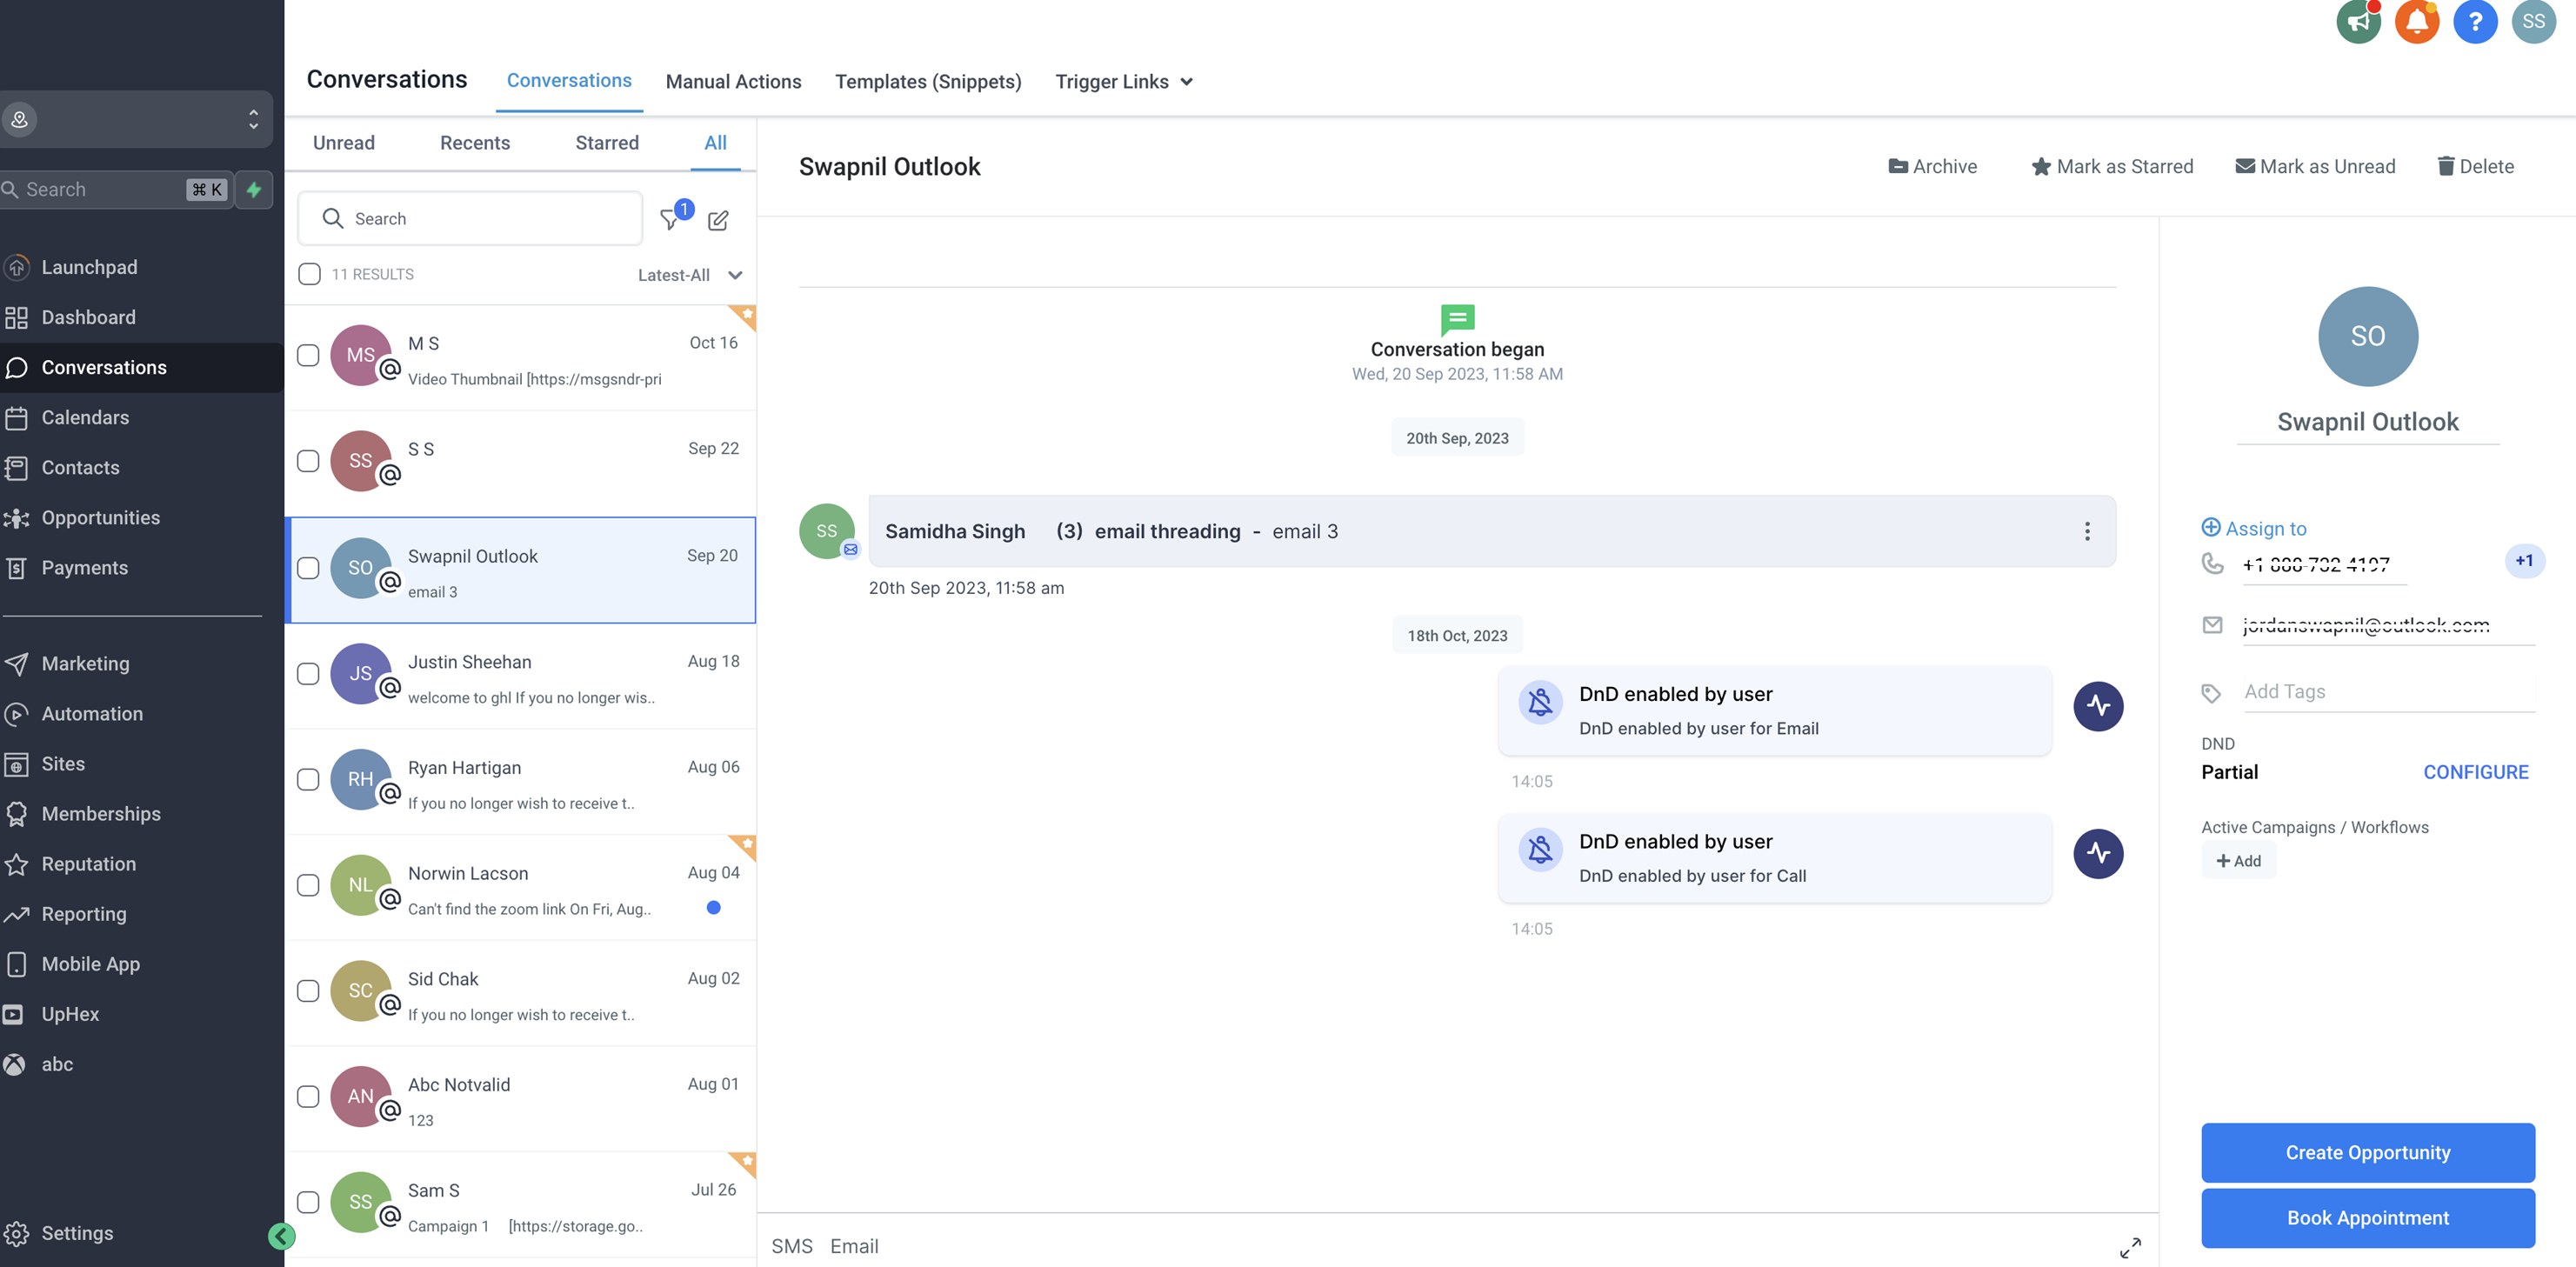2576x1267 pixels.
Task: Open the Manual Actions tab
Action: coord(733,82)
